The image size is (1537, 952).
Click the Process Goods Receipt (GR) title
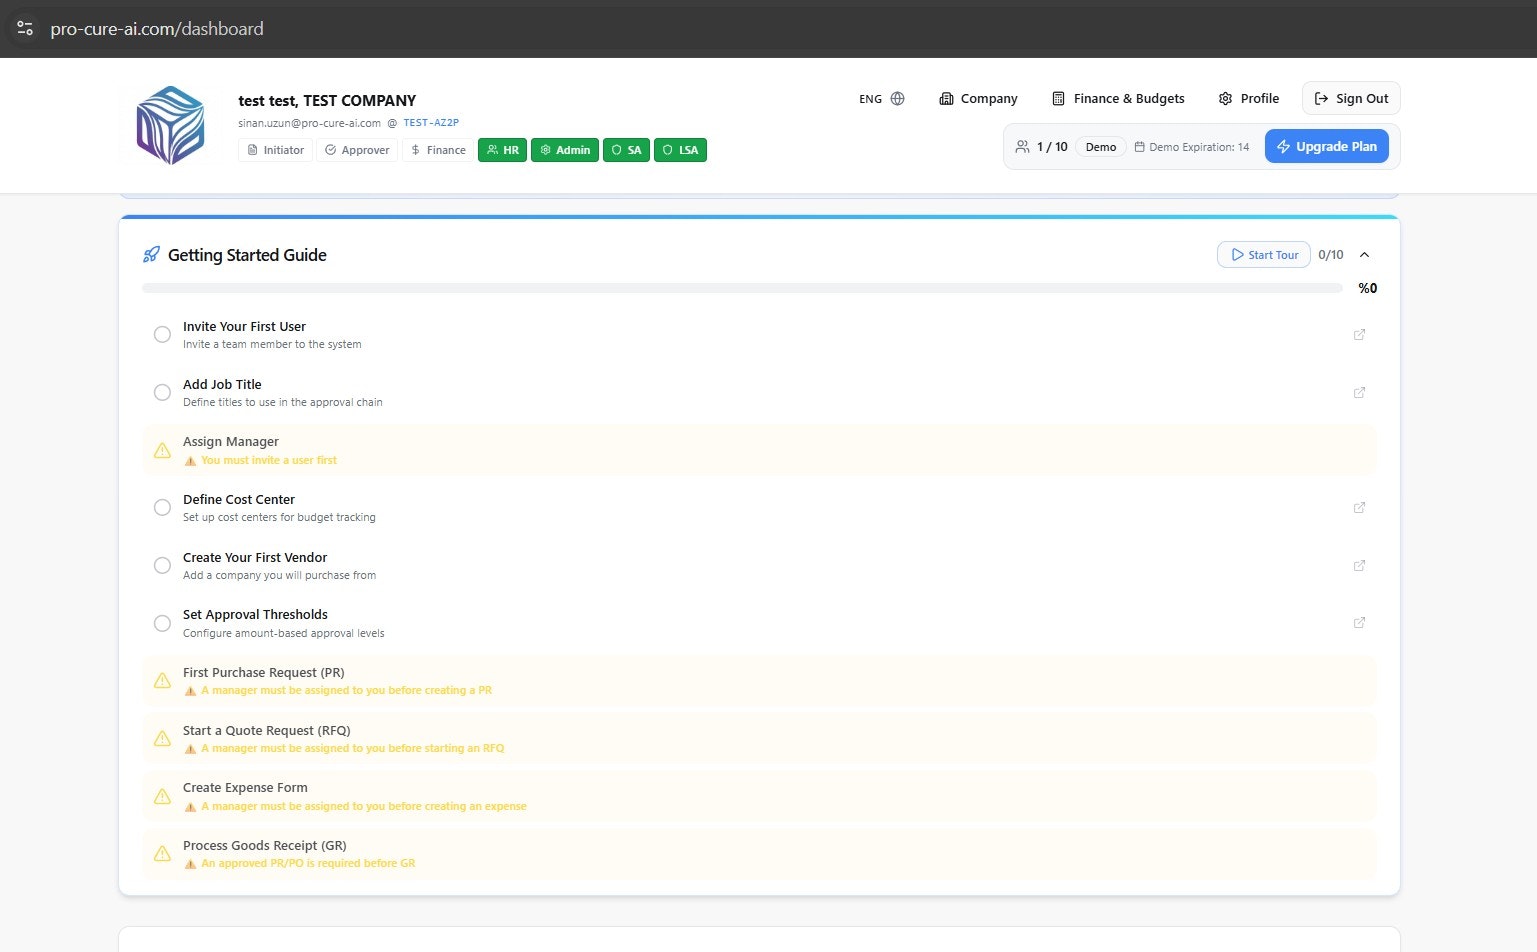265,846
